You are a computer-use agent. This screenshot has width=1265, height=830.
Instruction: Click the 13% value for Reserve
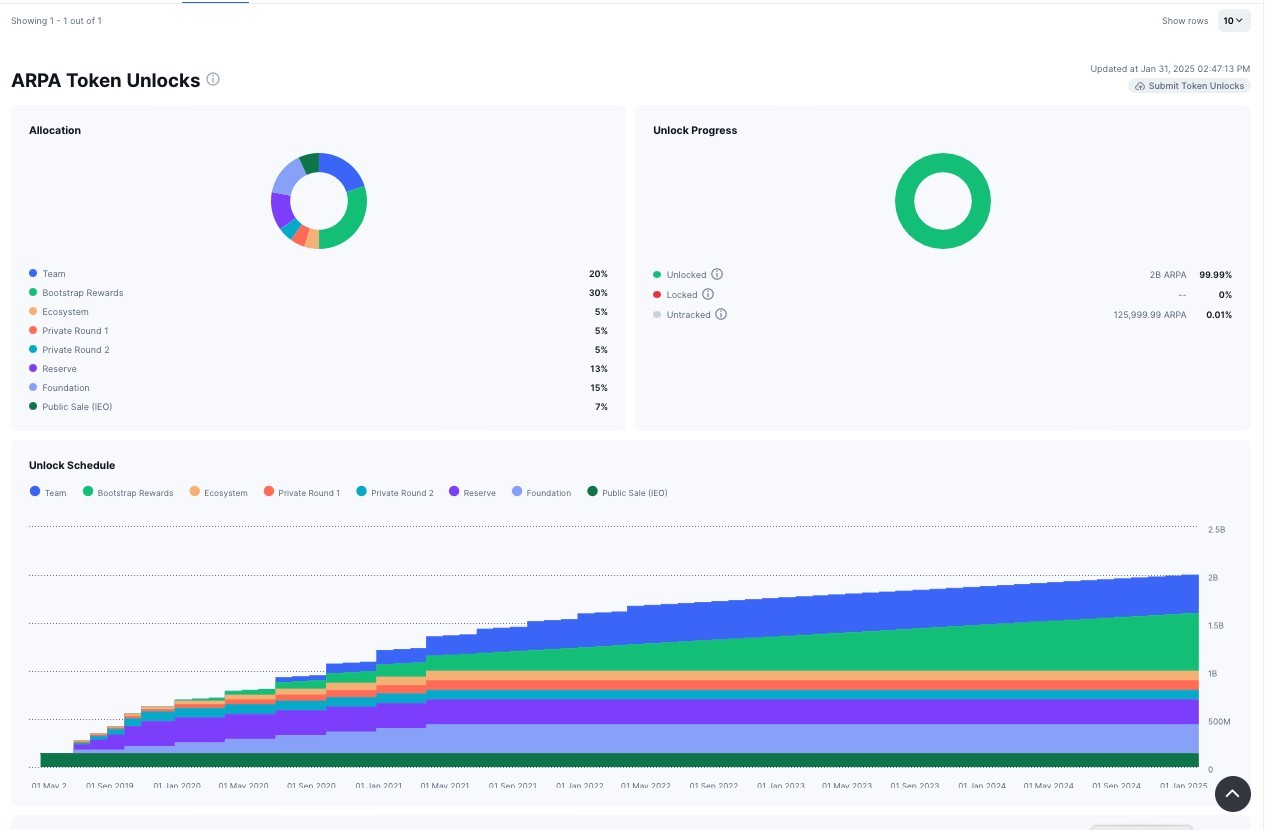pyautogui.click(x=598, y=369)
